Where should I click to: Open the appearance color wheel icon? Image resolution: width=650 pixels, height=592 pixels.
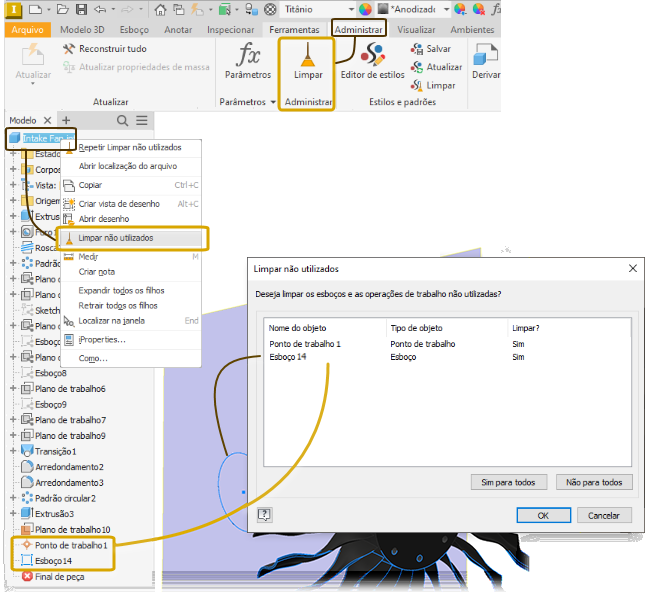[365, 9]
